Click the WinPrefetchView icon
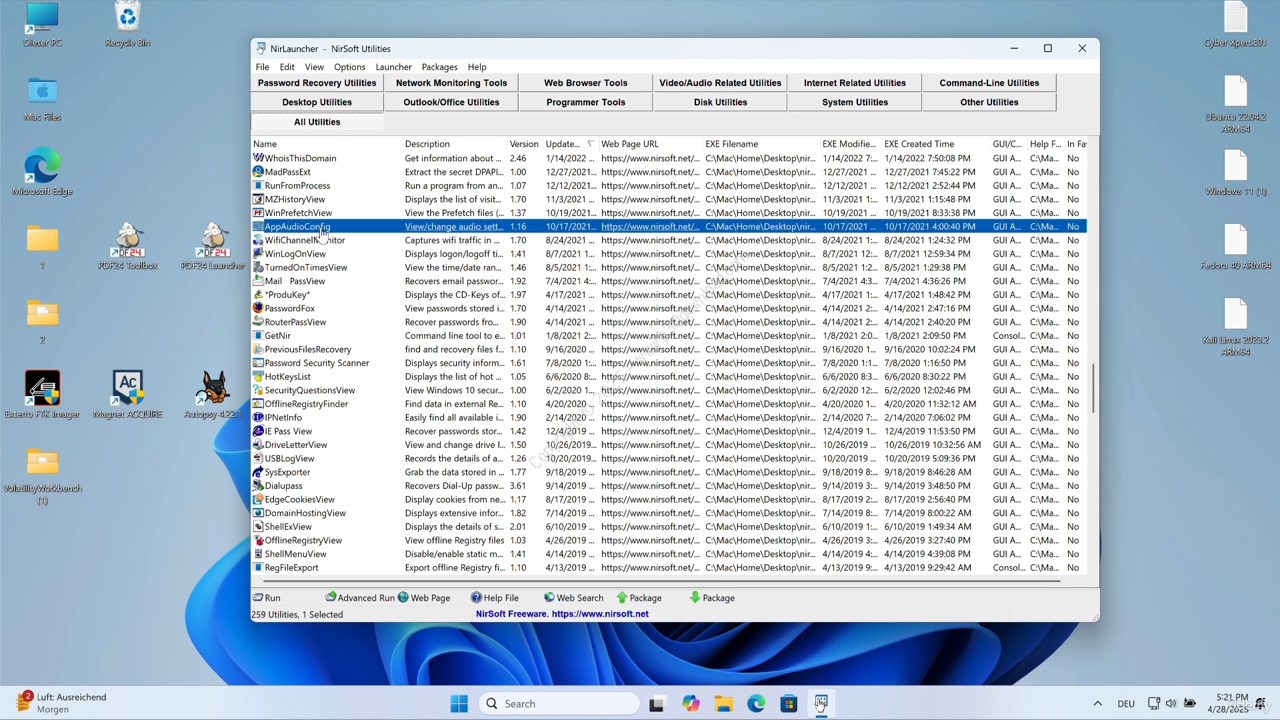Screen dimensions: 1280x720 [258, 213]
